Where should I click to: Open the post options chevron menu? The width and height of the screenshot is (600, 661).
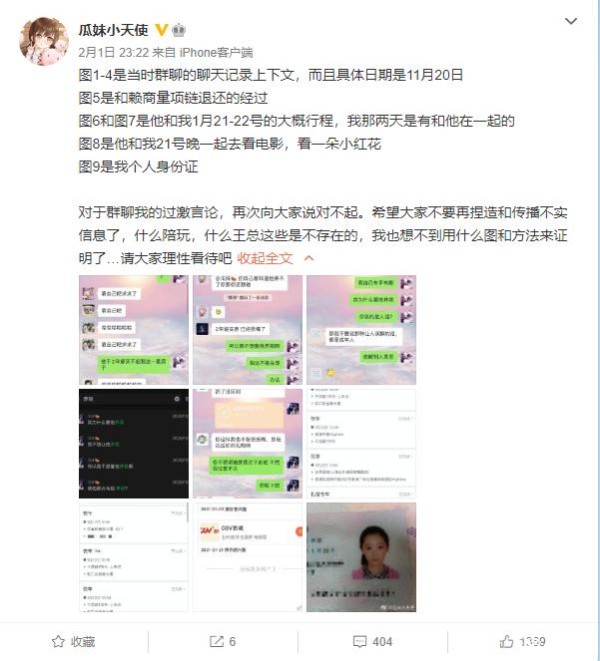[x=570, y=21]
